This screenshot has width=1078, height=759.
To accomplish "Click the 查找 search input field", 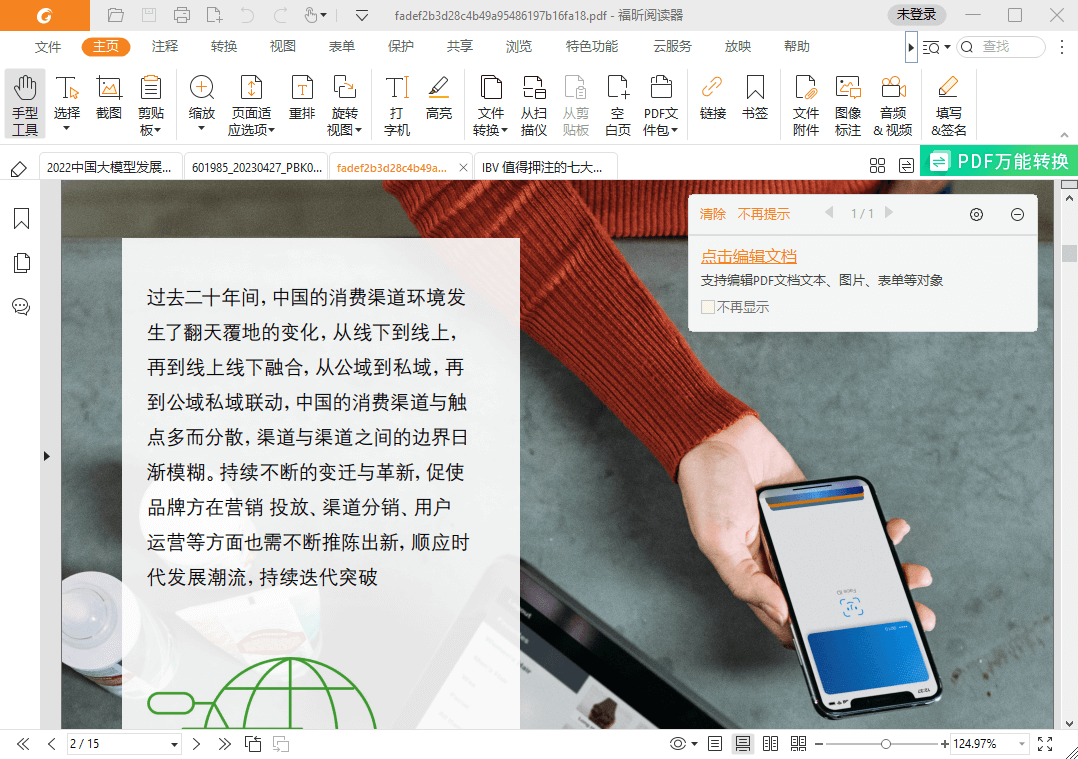I will pos(1002,47).
